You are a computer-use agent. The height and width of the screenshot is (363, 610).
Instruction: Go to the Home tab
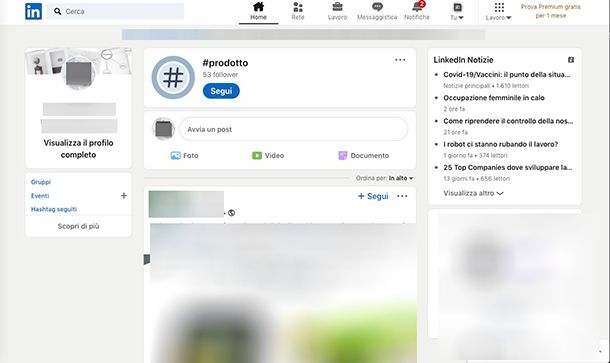(x=258, y=11)
